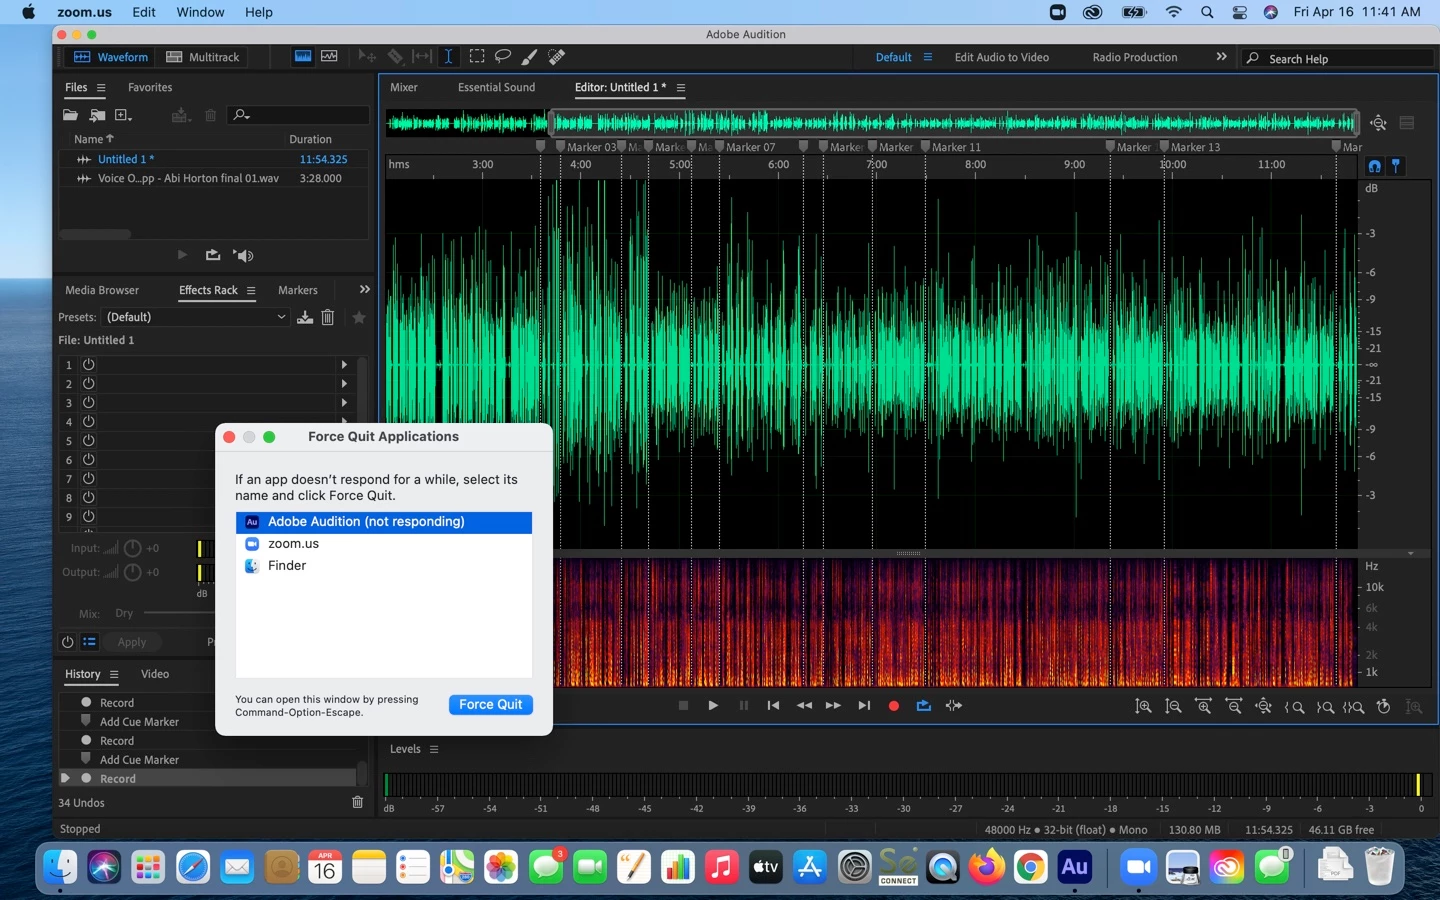Open the Presets dropdown in Effects Rack

tap(195, 317)
